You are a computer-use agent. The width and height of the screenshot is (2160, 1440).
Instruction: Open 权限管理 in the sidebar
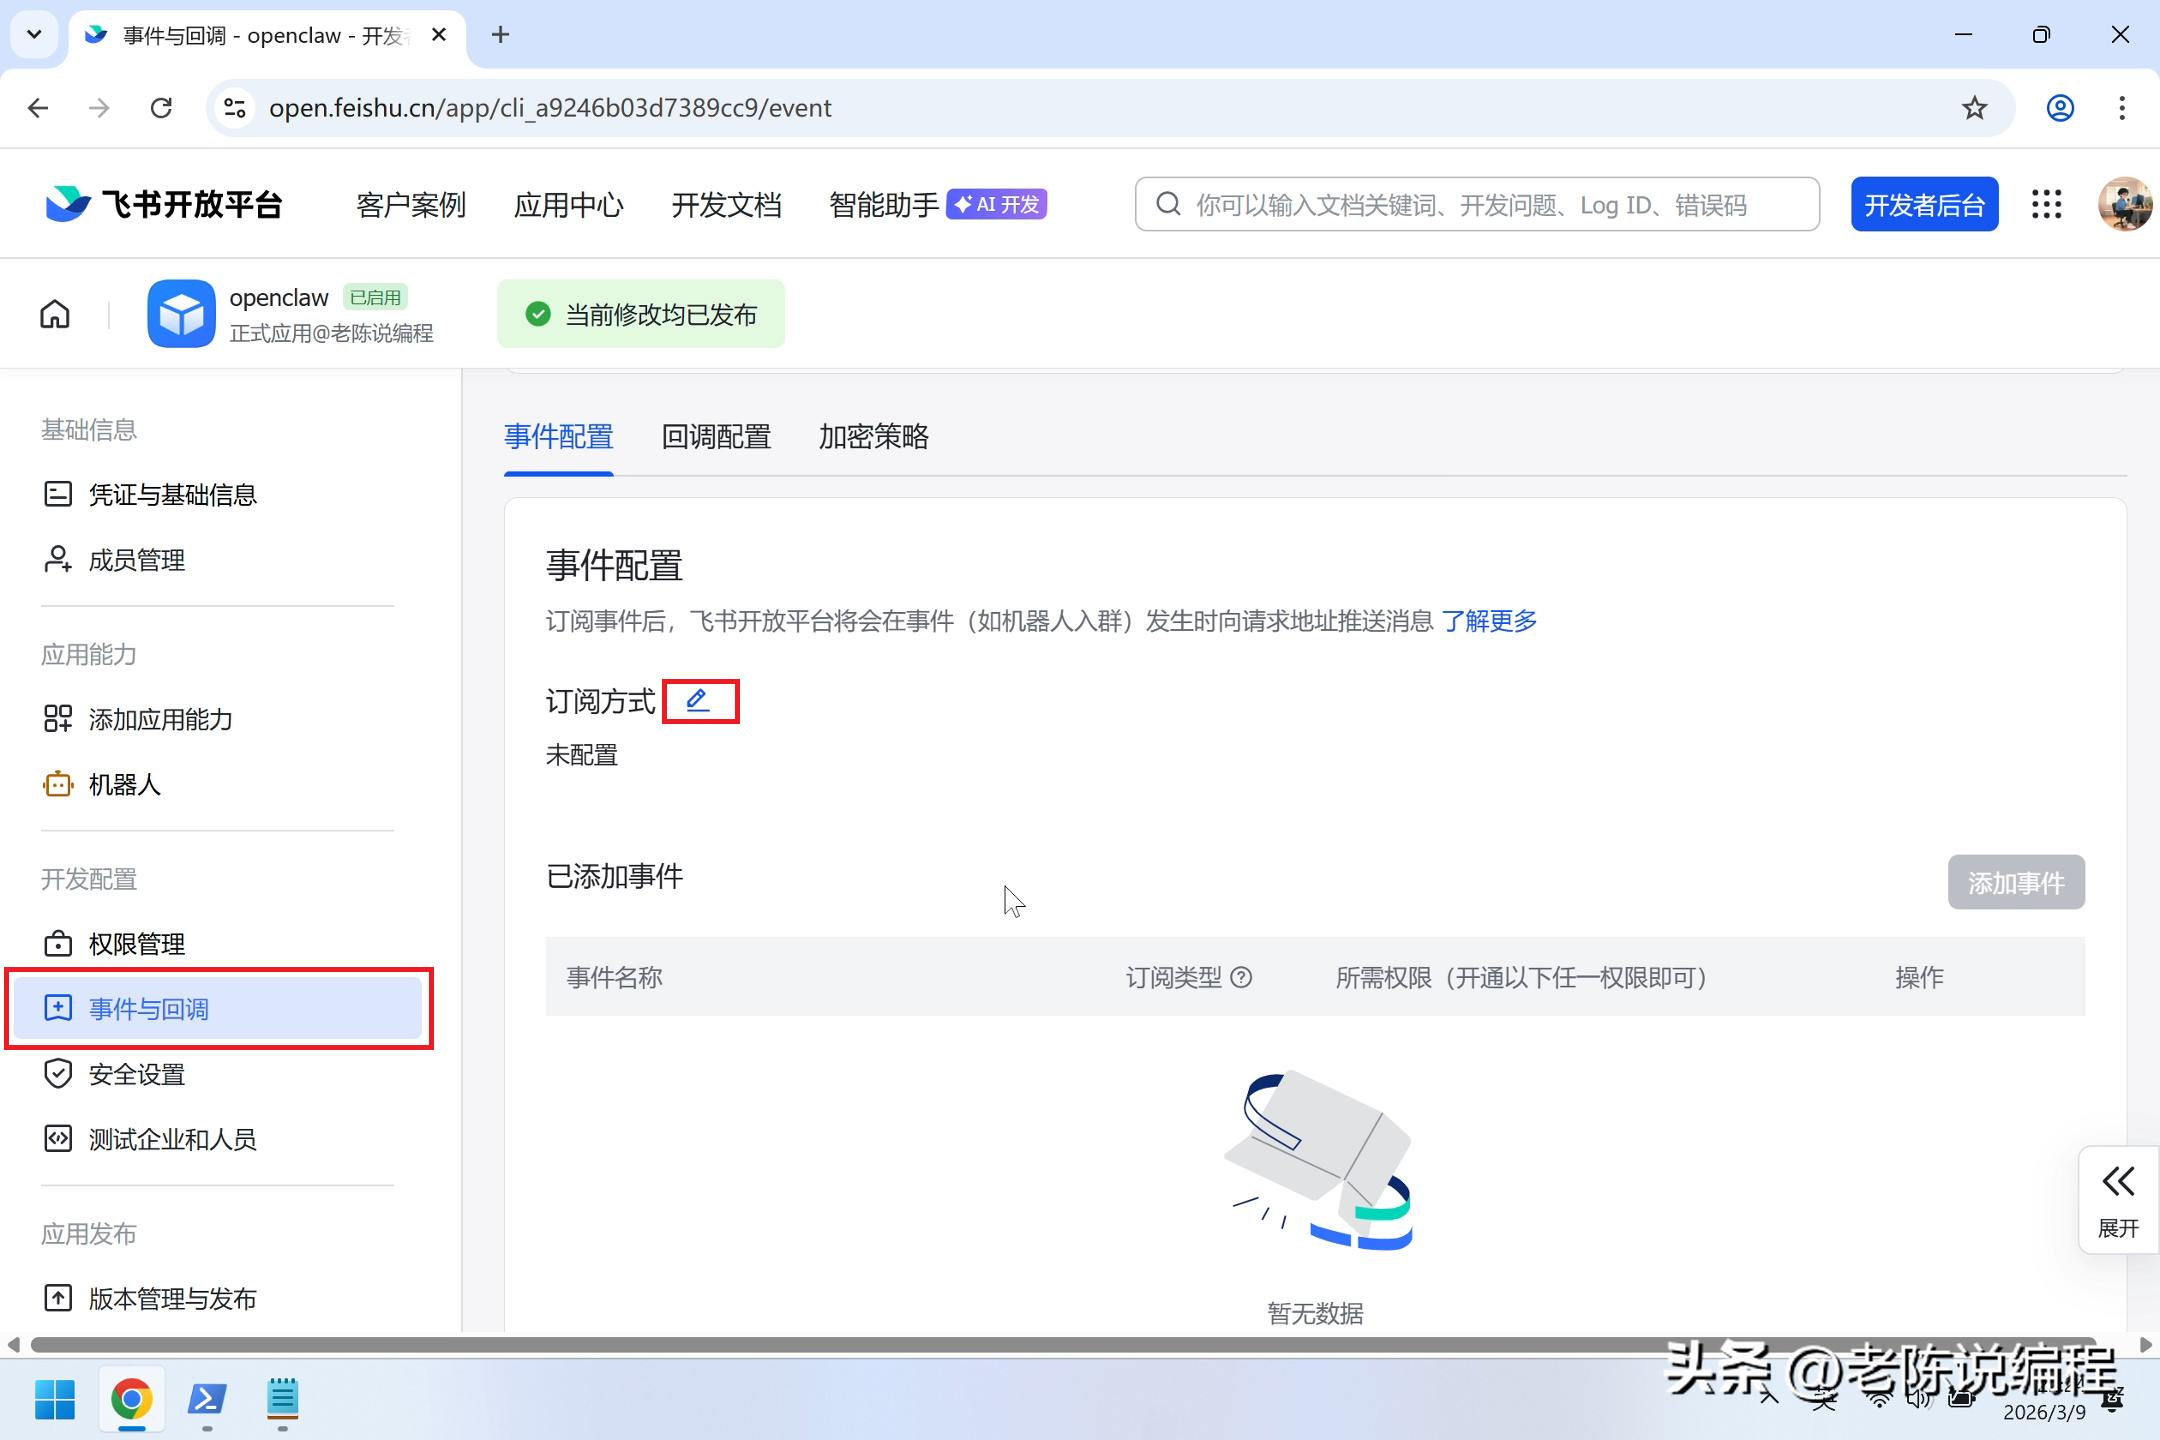coord(136,944)
